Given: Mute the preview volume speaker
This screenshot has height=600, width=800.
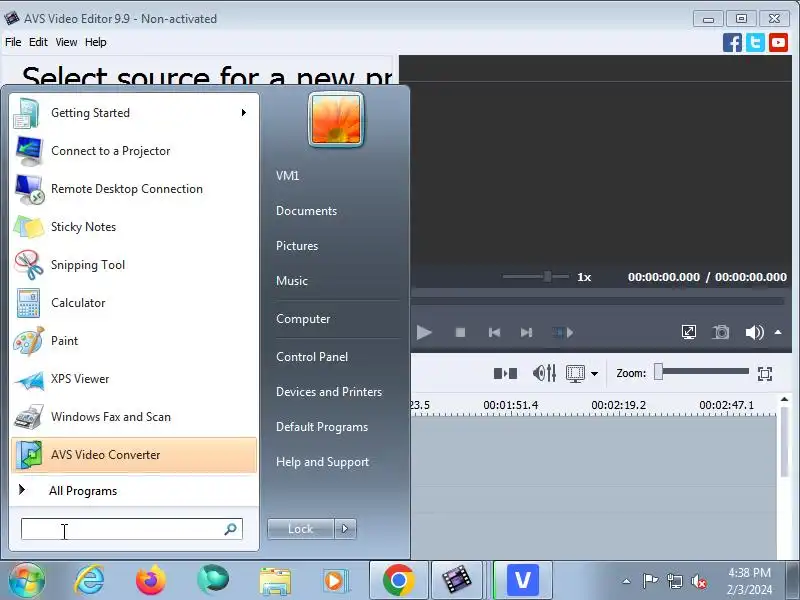Looking at the screenshot, I should point(754,332).
